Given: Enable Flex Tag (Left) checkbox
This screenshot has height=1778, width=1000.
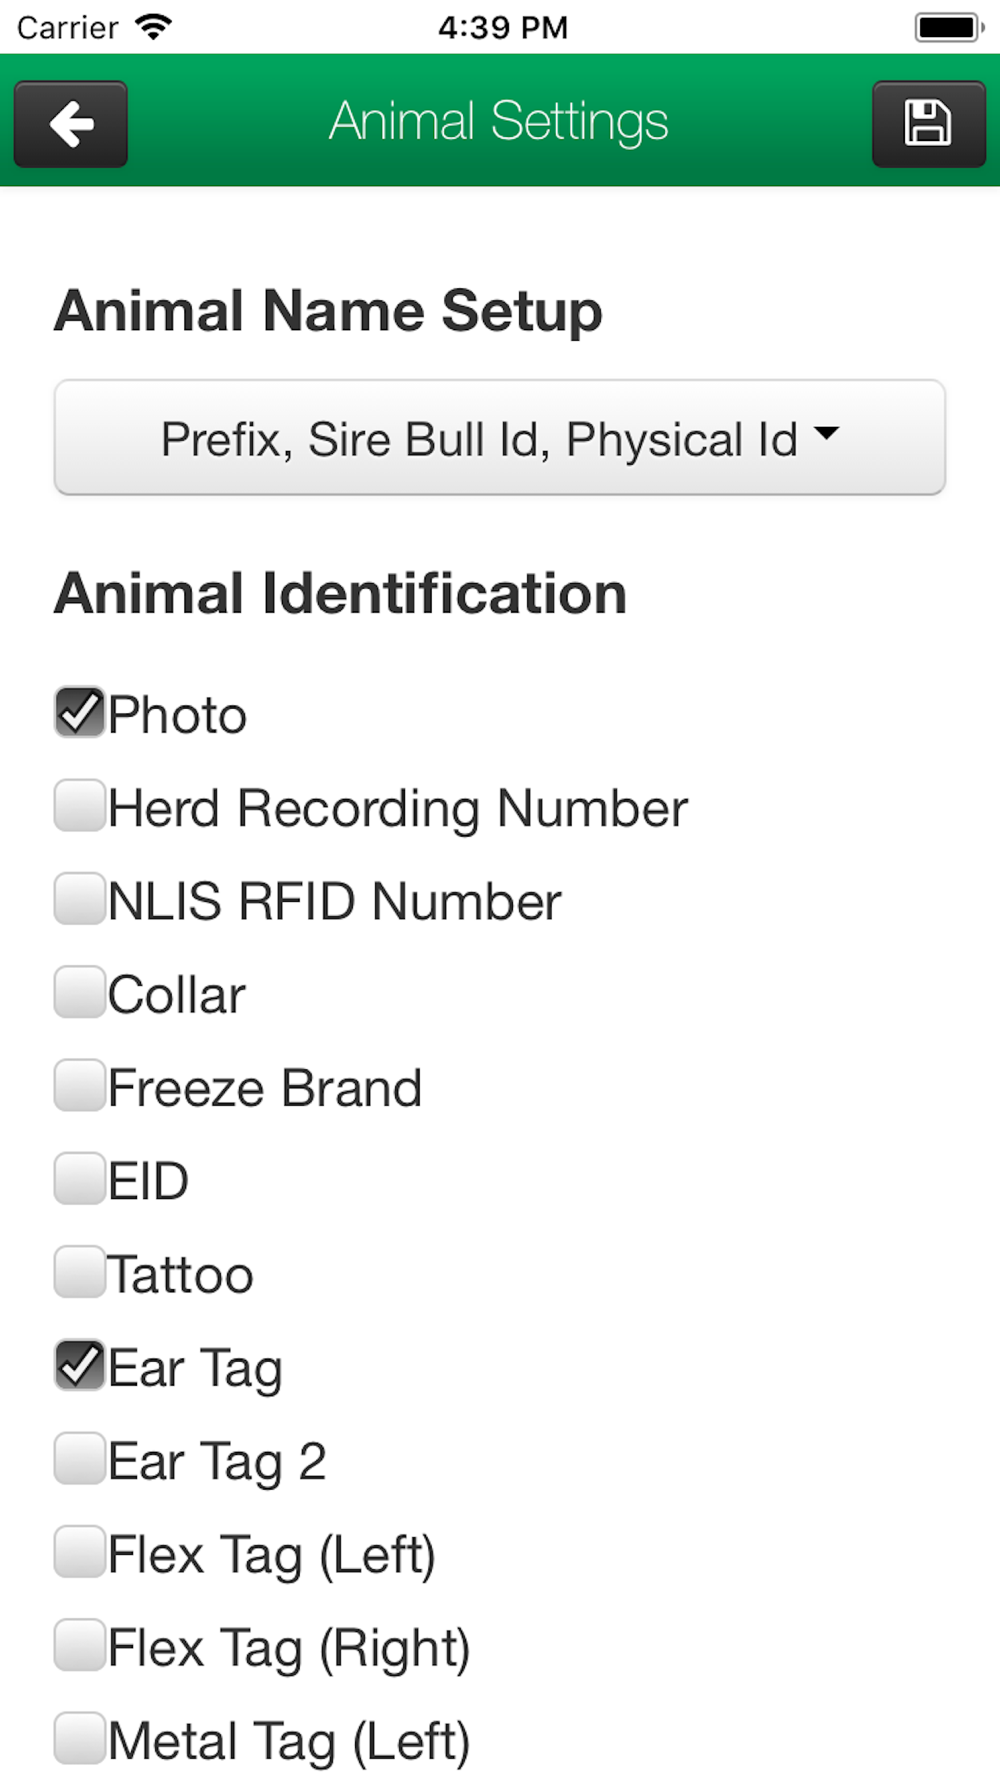Looking at the screenshot, I should [80, 1552].
